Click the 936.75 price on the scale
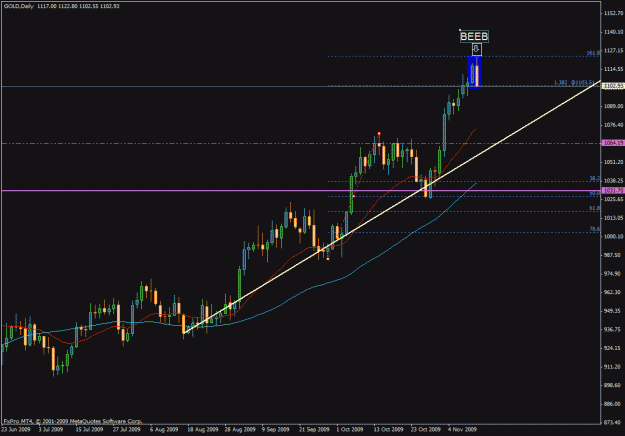Viewport: 625px width, 436px height. tap(613, 329)
